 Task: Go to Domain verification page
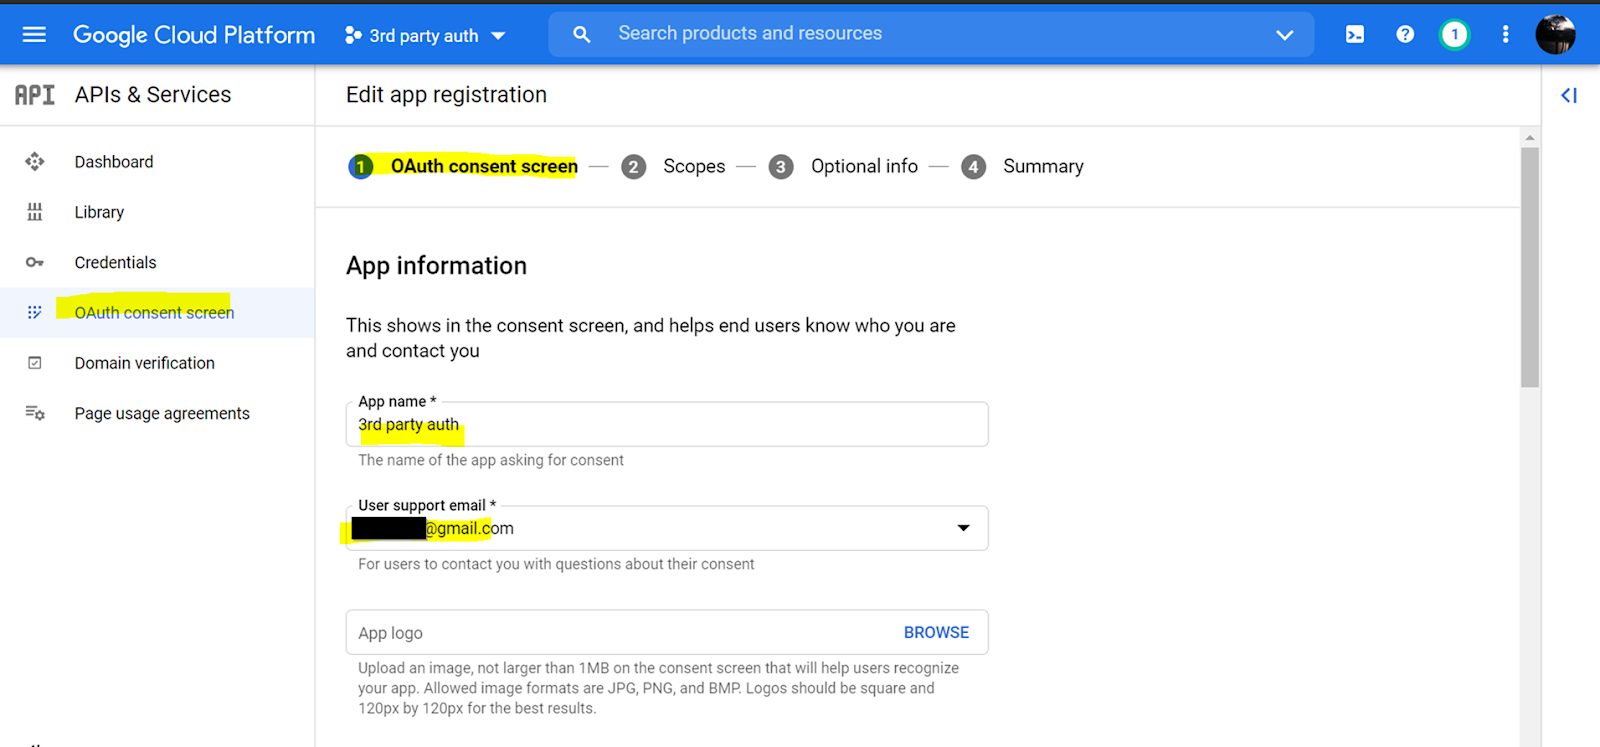pyautogui.click(x=144, y=363)
